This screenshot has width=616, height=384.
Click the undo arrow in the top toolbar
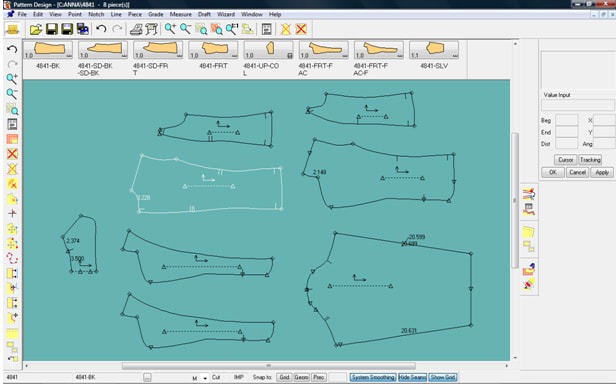pyautogui.click(x=101, y=29)
